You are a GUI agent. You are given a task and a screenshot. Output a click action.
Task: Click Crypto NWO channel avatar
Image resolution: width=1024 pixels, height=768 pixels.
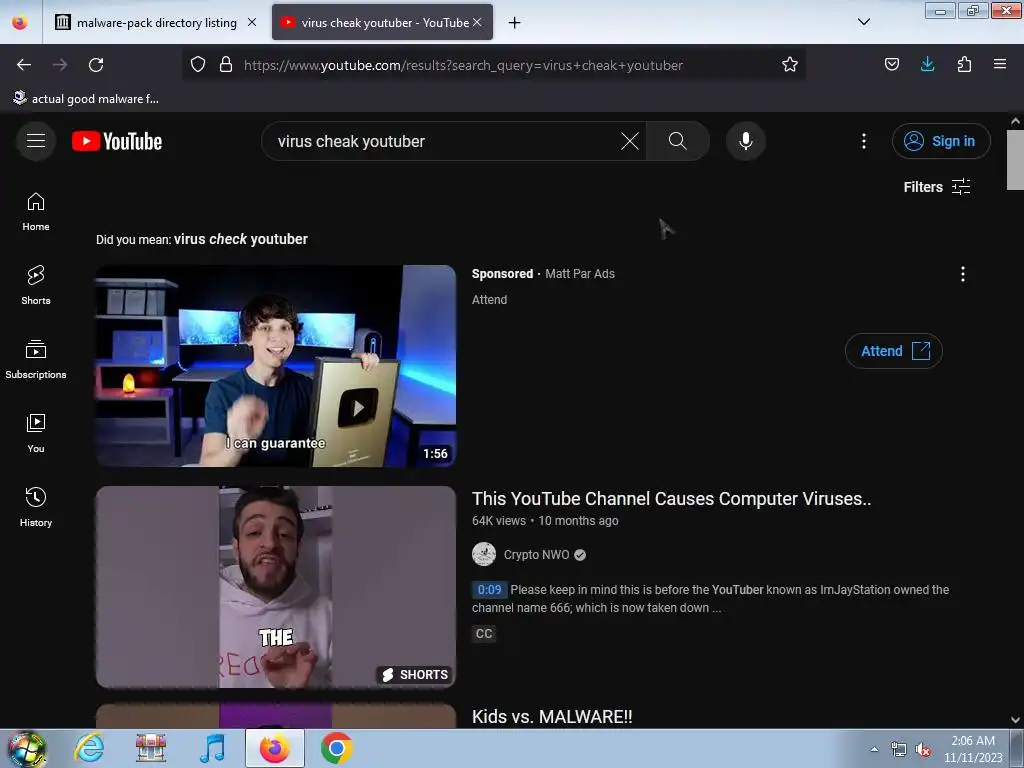[x=484, y=554]
